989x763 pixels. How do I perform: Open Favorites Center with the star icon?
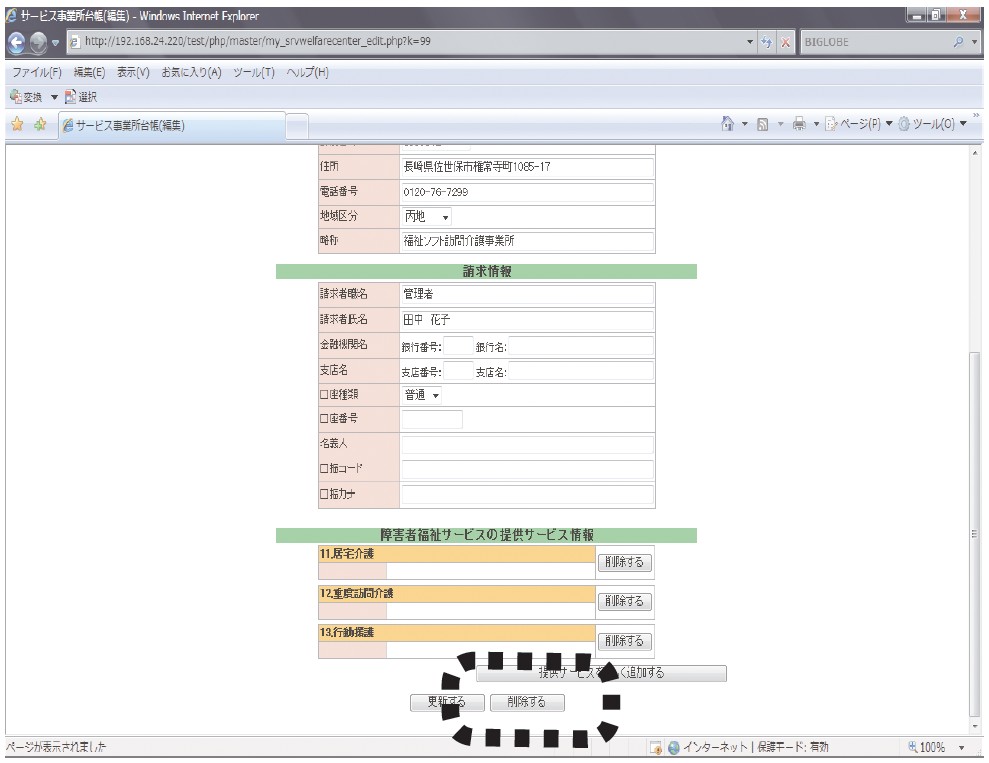(17, 124)
